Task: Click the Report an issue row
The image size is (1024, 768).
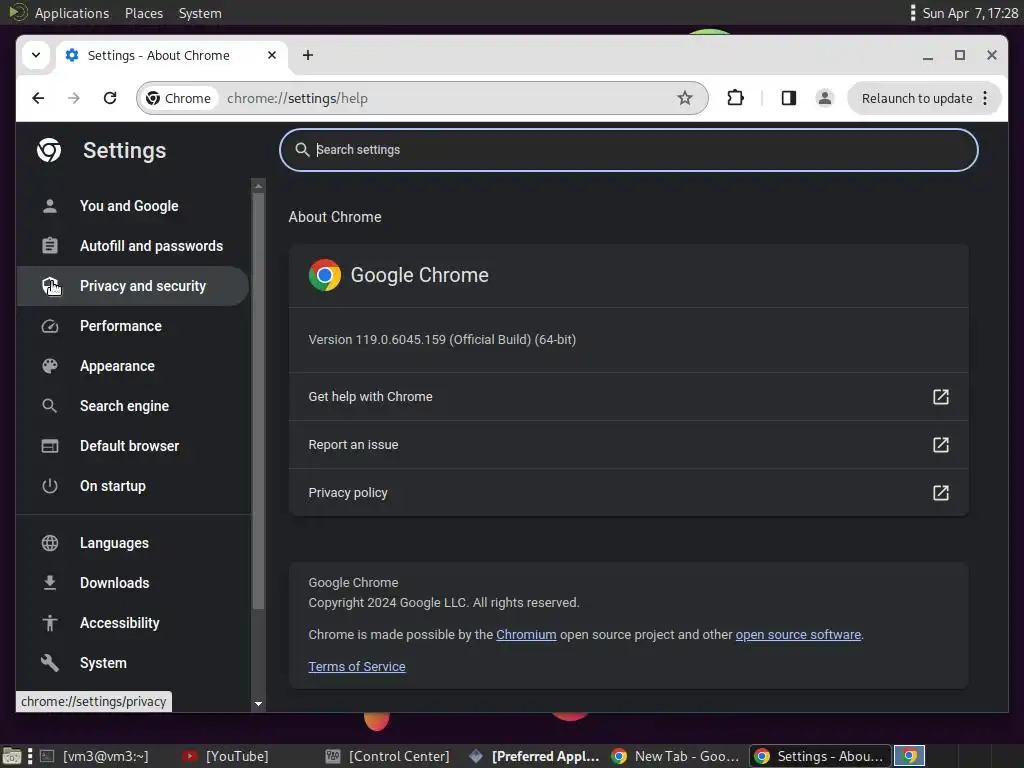Action: (628, 445)
